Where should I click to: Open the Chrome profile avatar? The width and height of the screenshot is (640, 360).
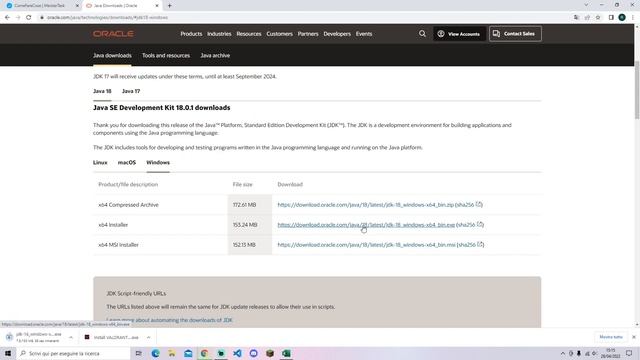pos(622,18)
